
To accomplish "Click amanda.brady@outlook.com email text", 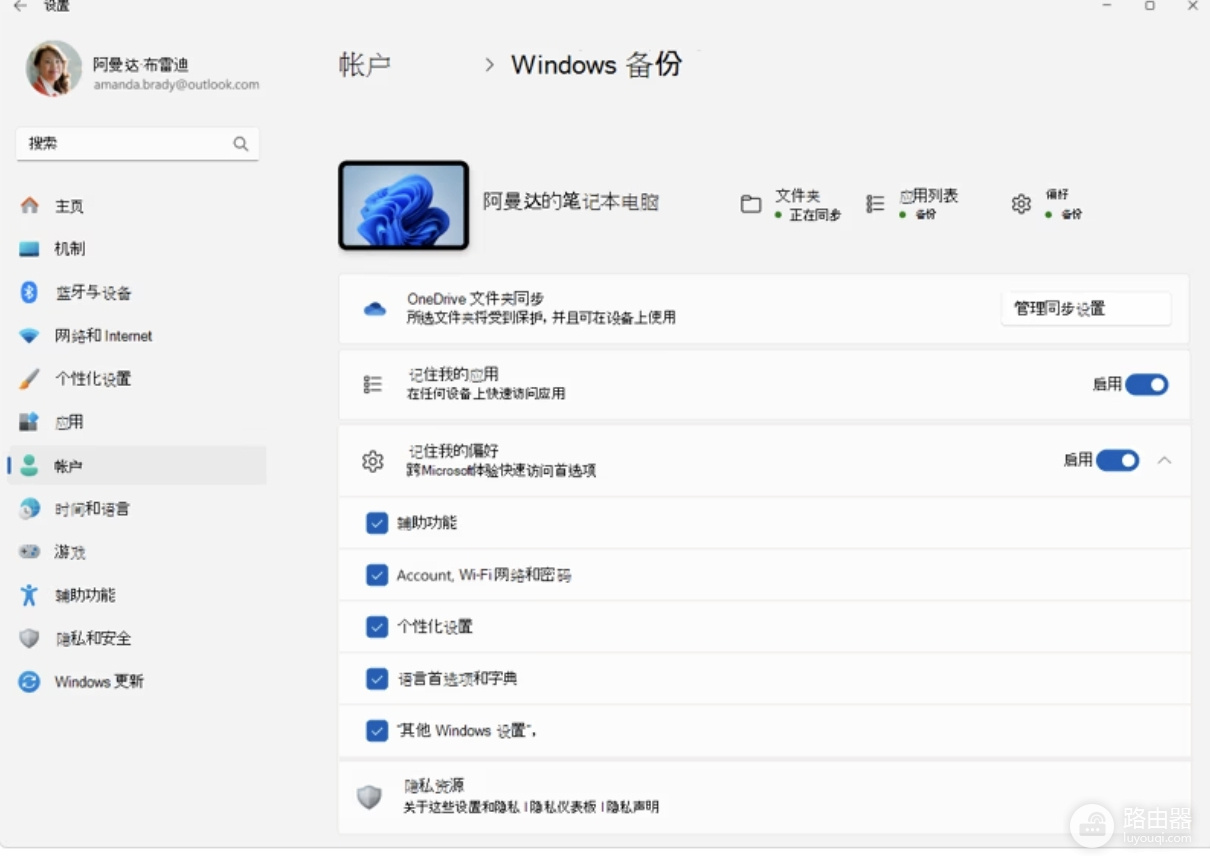I will (x=176, y=85).
